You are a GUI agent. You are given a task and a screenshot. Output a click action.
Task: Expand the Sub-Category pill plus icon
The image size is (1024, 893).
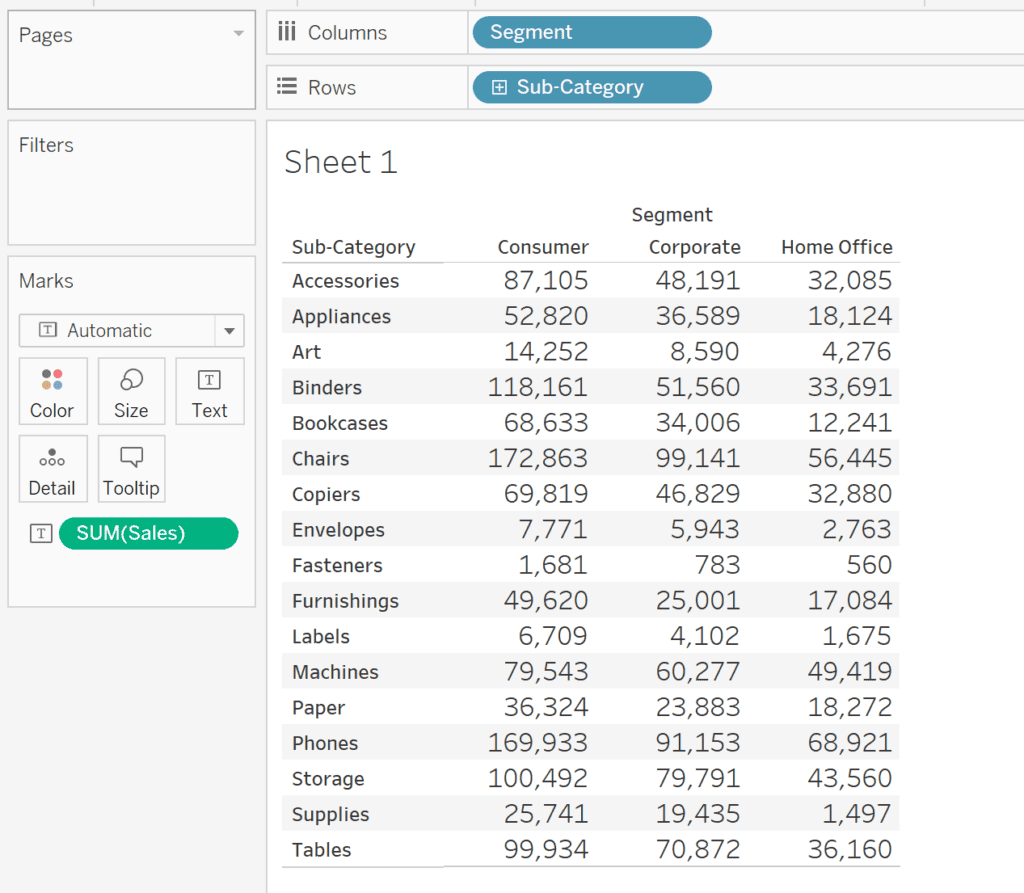tap(499, 88)
